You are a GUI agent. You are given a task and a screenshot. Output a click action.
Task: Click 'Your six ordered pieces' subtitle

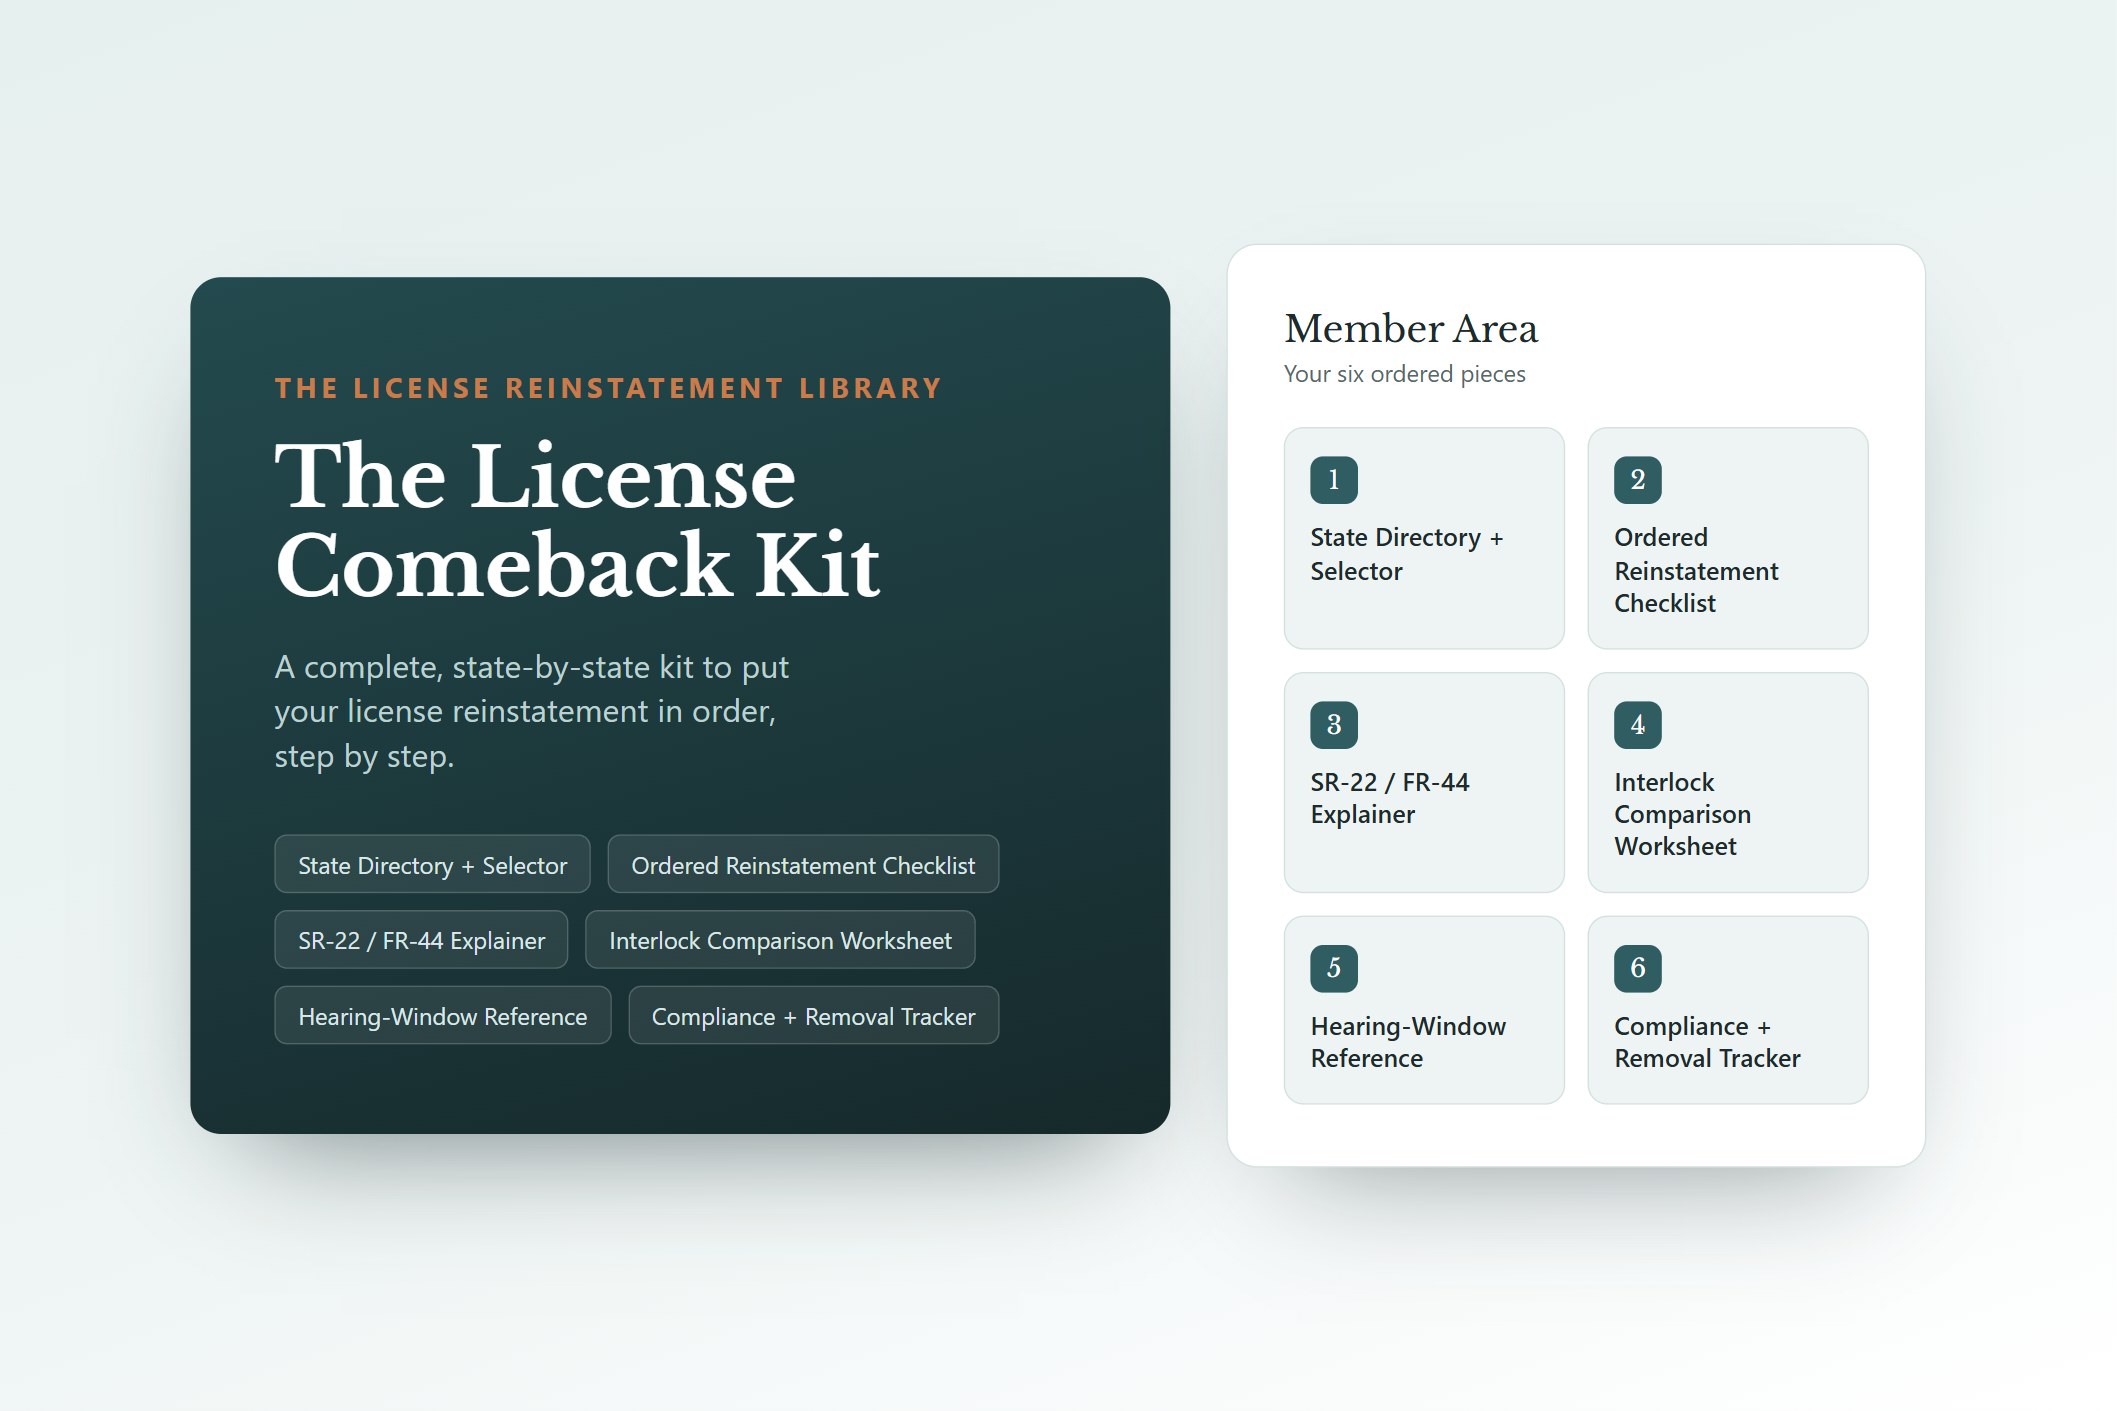(x=1405, y=374)
